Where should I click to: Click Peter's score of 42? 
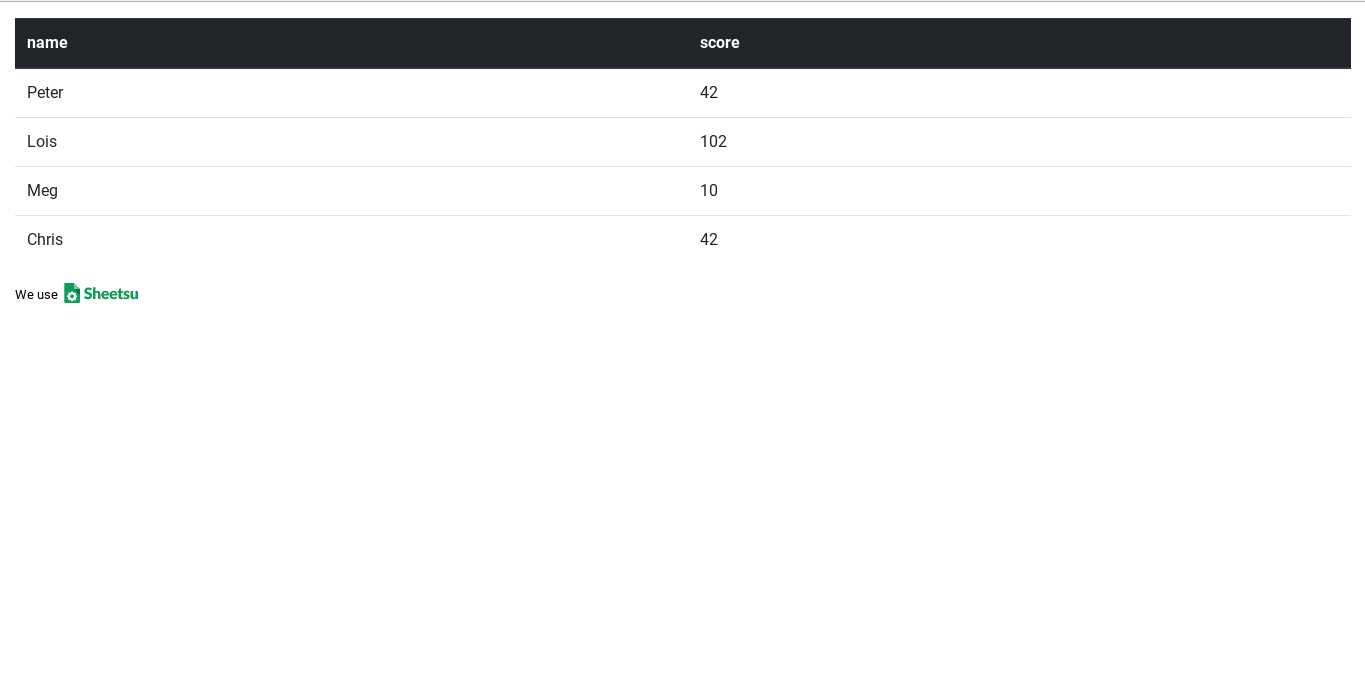click(x=709, y=93)
